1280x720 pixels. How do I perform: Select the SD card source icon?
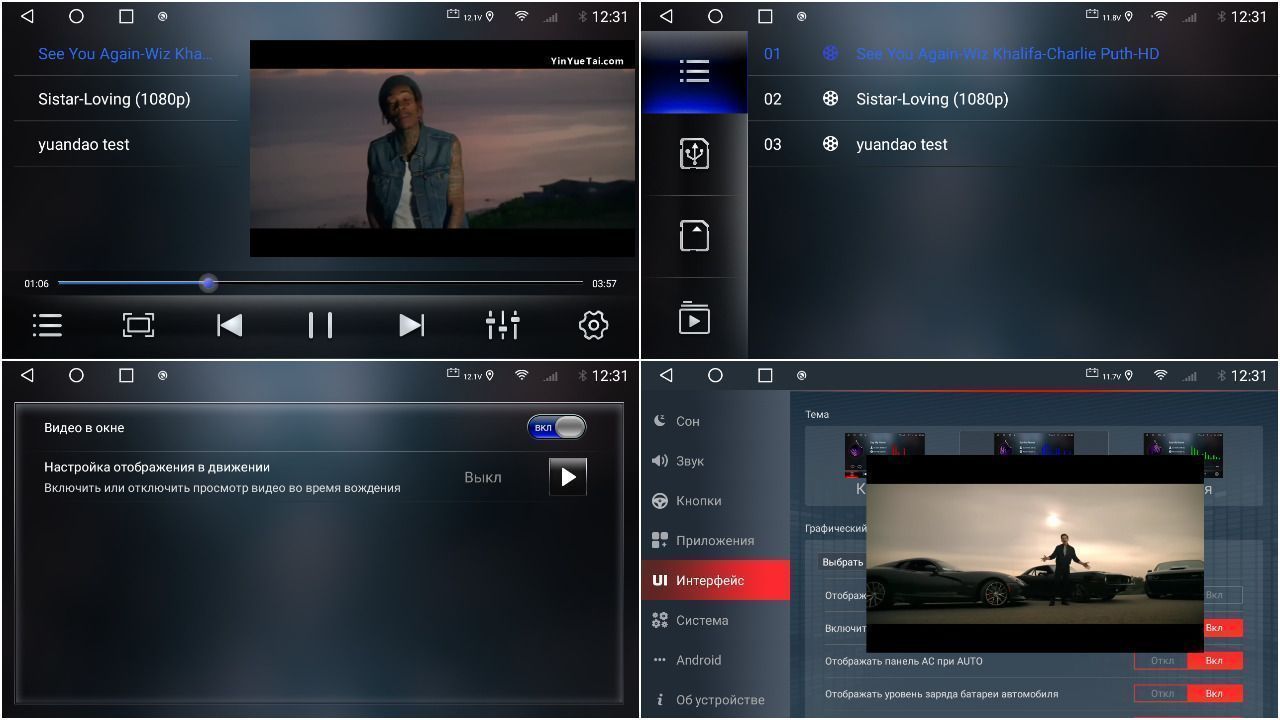coord(694,236)
